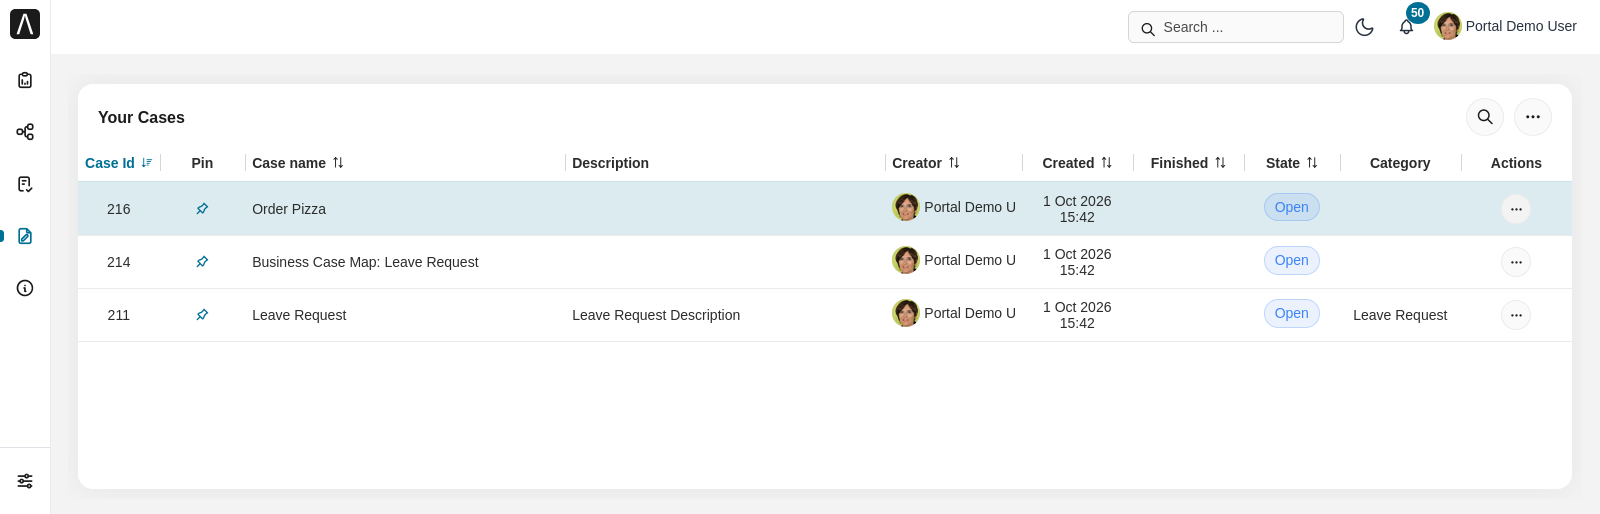This screenshot has width=1600, height=514.
Task: Click case id 216 cell
Action: pyautogui.click(x=119, y=209)
